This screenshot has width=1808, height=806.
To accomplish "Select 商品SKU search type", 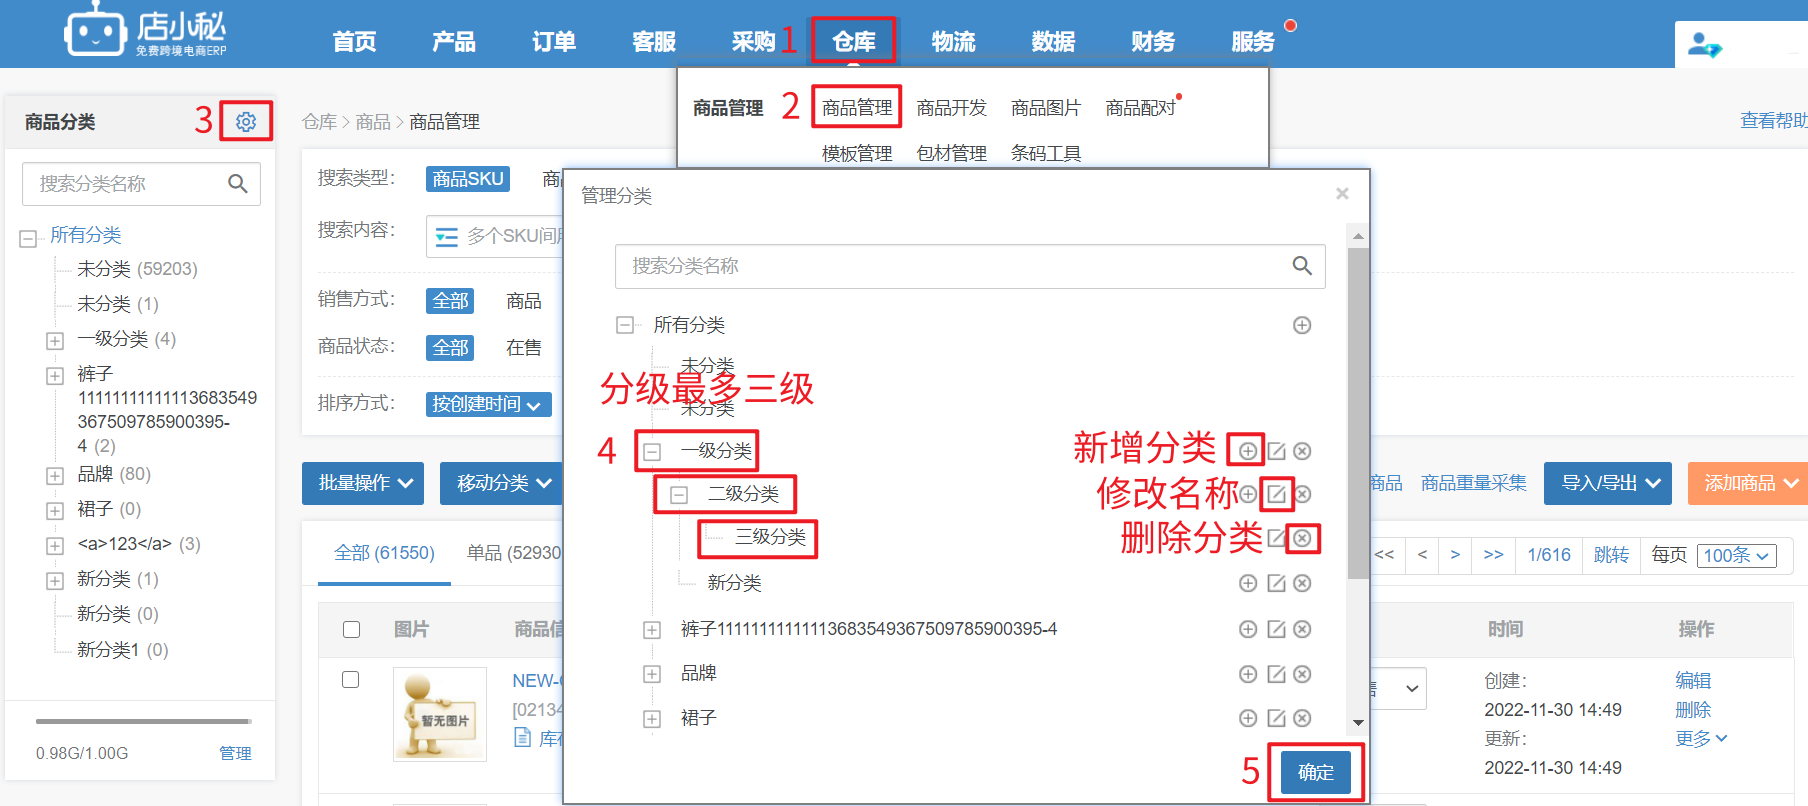I will [x=468, y=179].
